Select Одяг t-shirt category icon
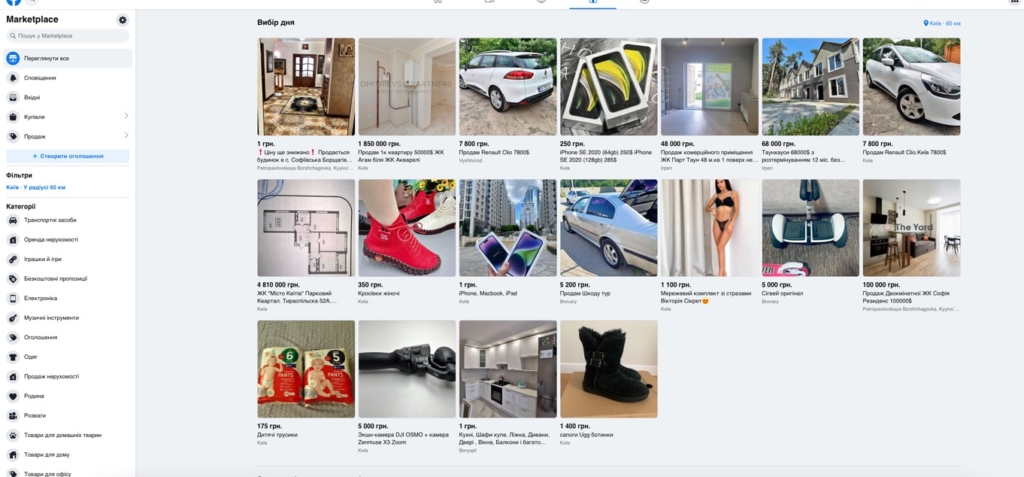Image resolution: width=1024 pixels, height=477 pixels. coord(12,357)
